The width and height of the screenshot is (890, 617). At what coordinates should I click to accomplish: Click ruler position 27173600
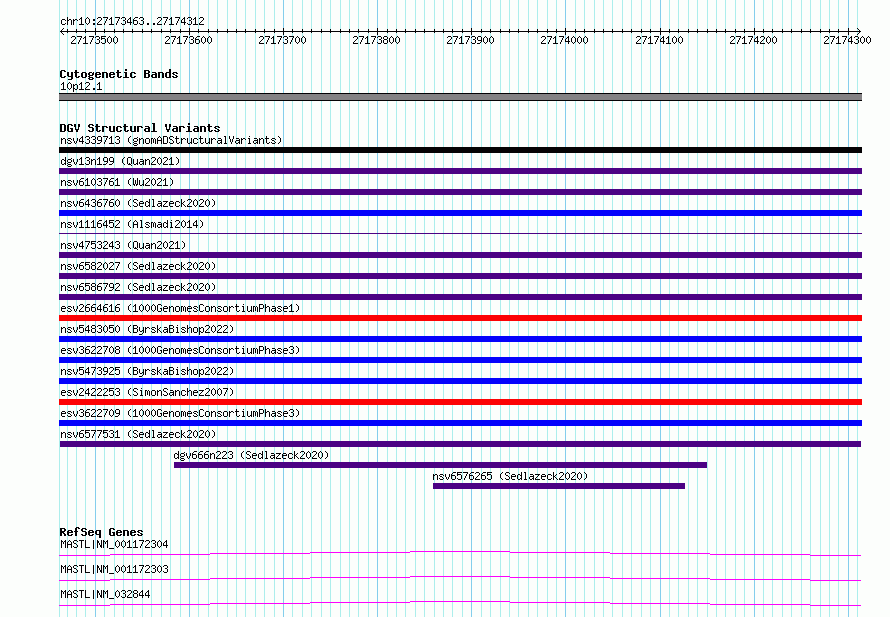[188, 40]
